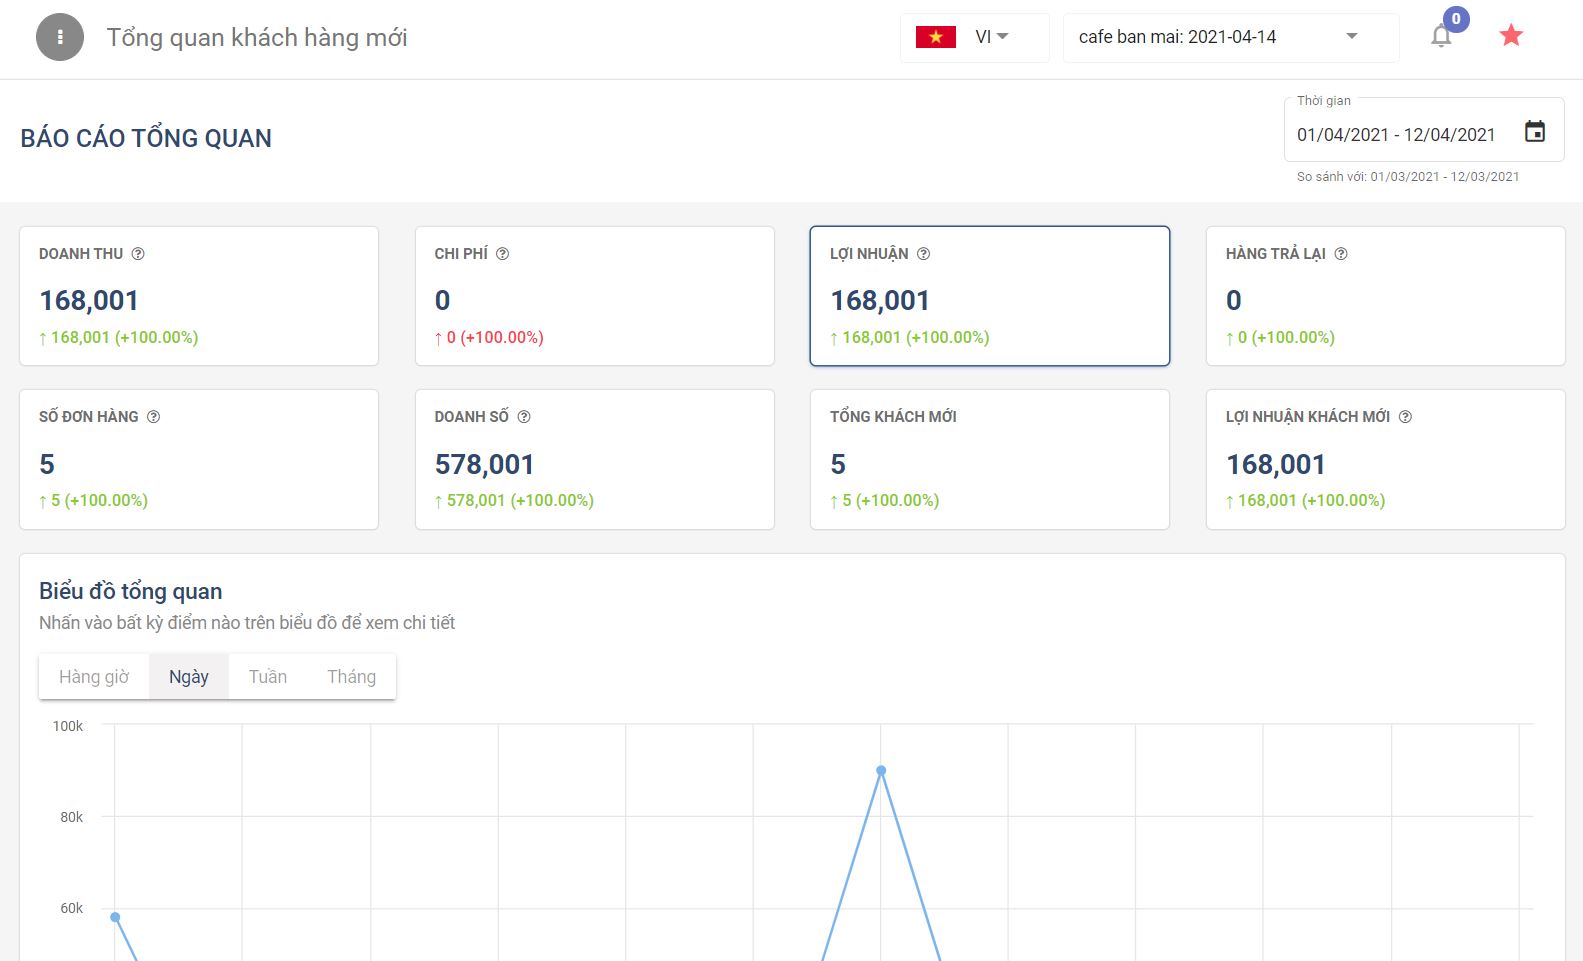Open the VI language dropdown

974,37
